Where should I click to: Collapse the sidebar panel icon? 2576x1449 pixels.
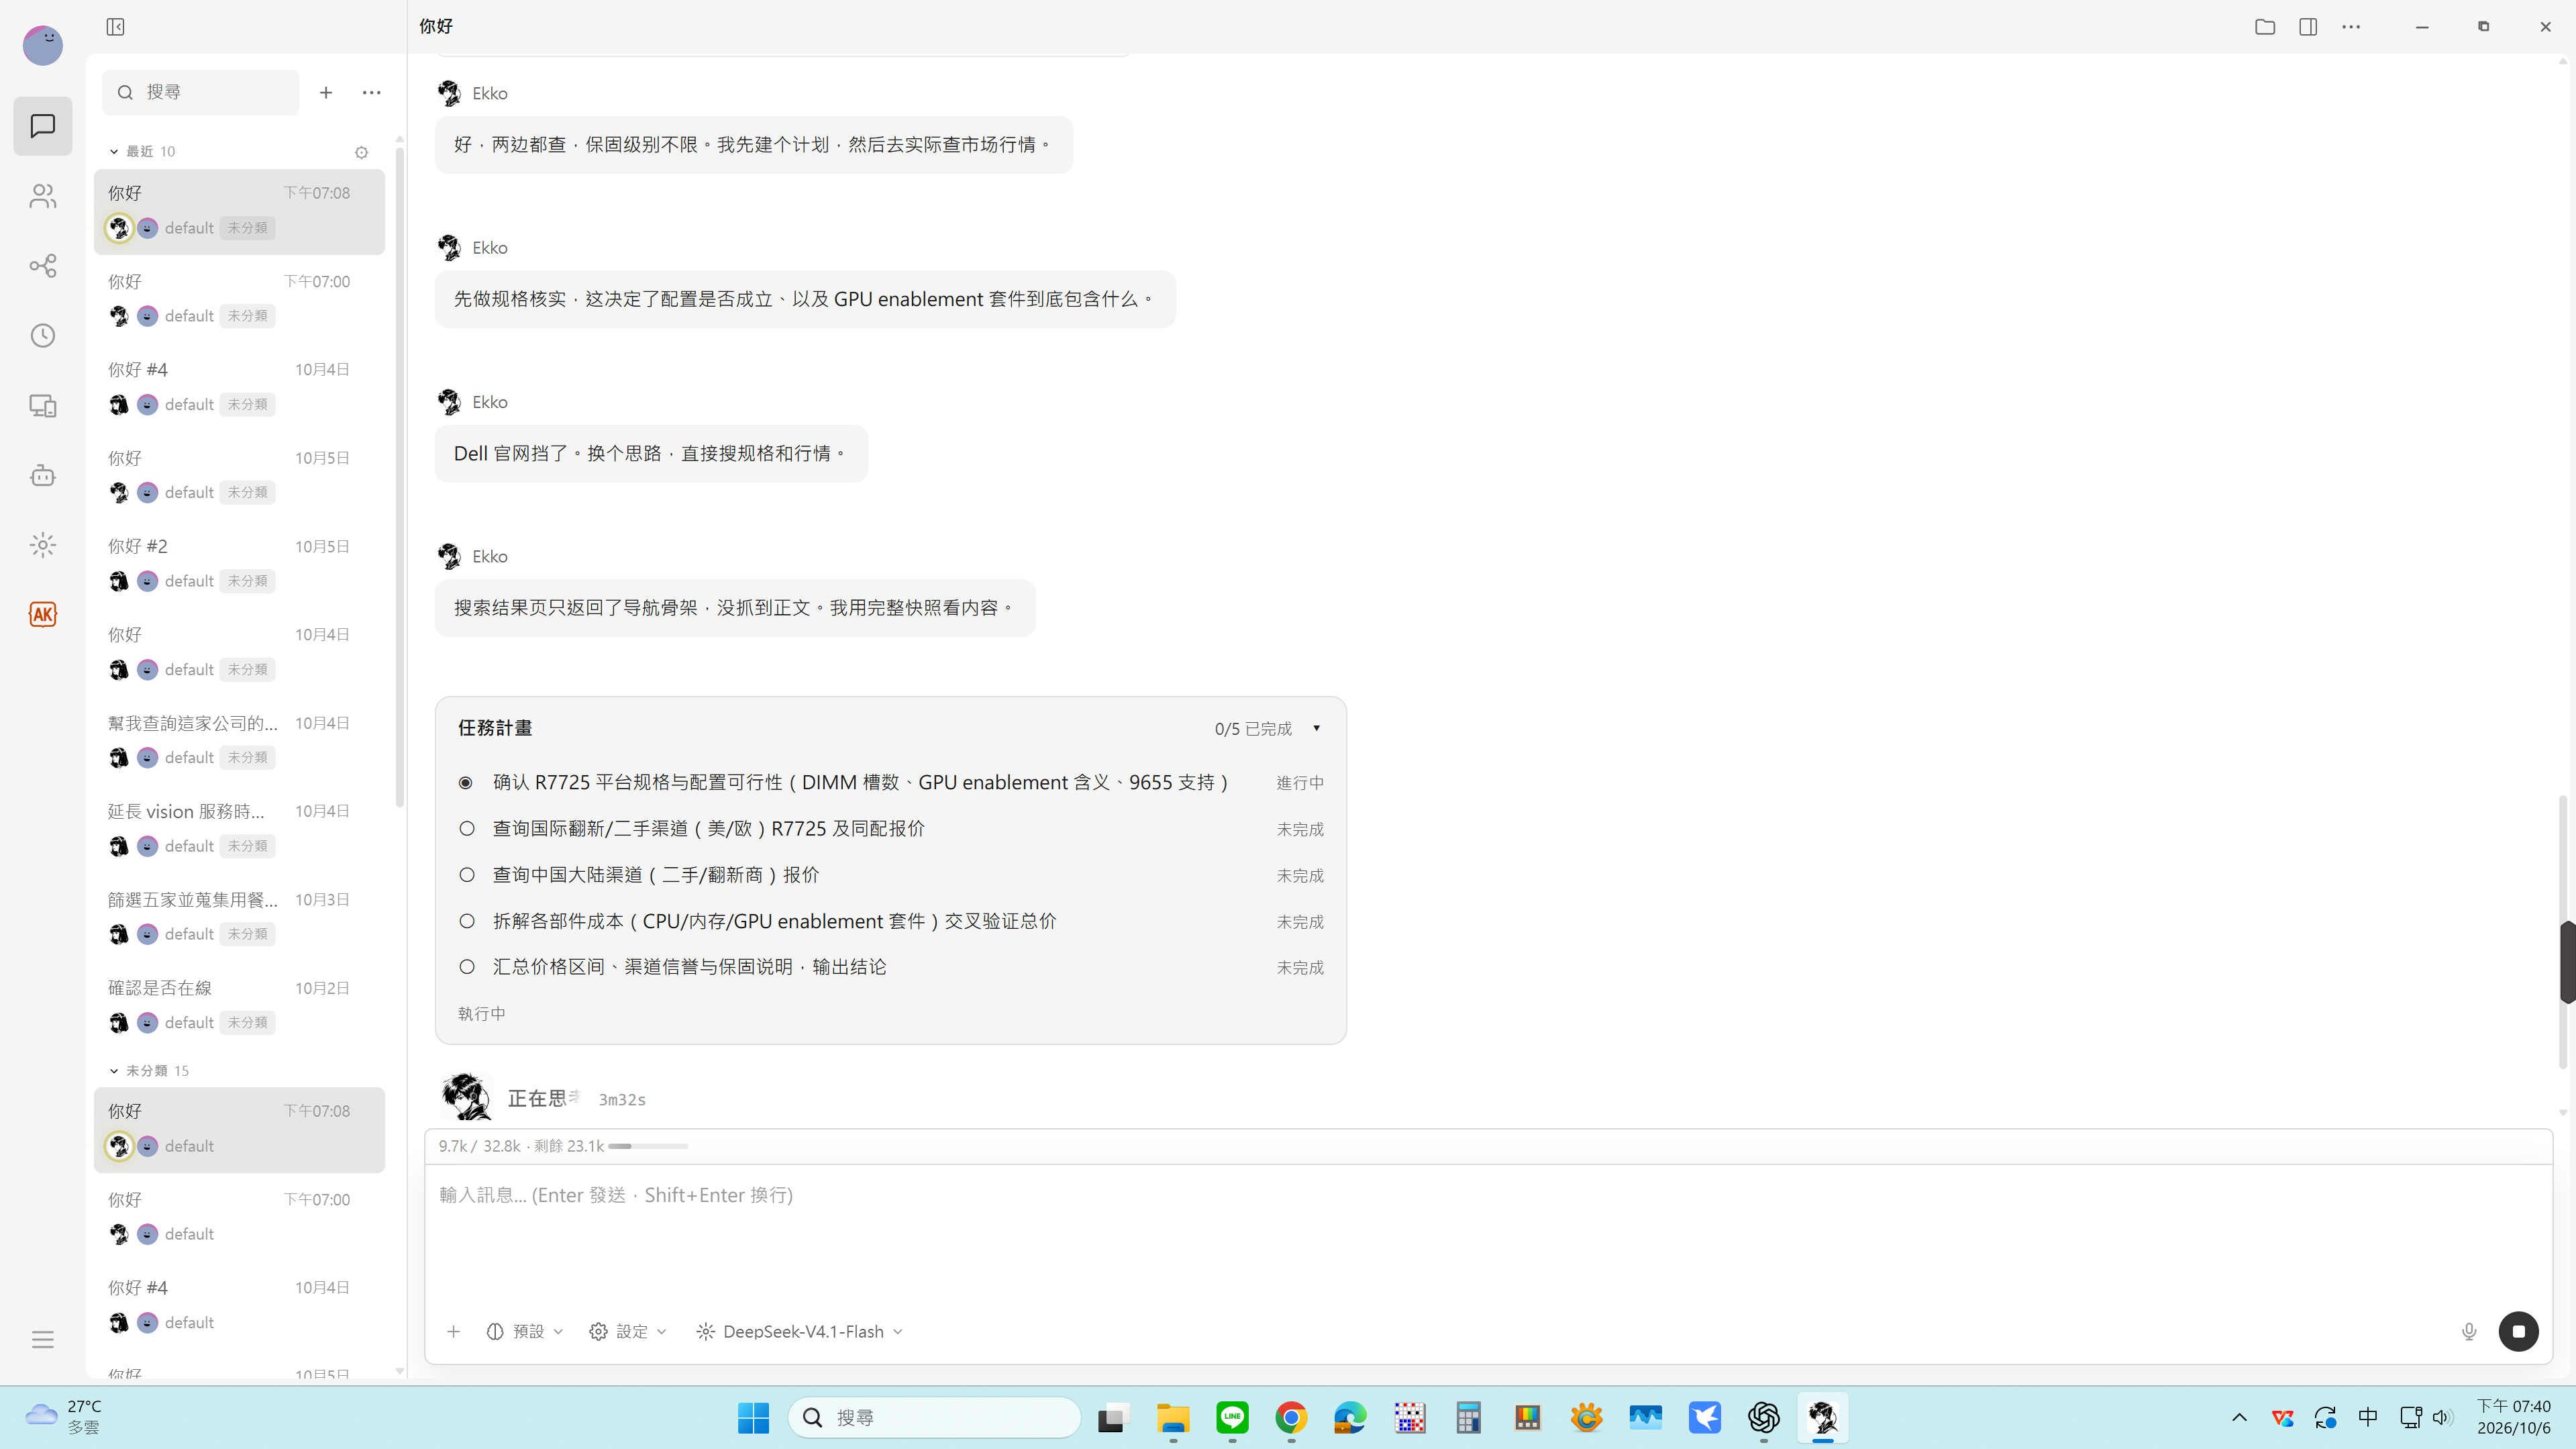[x=115, y=27]
